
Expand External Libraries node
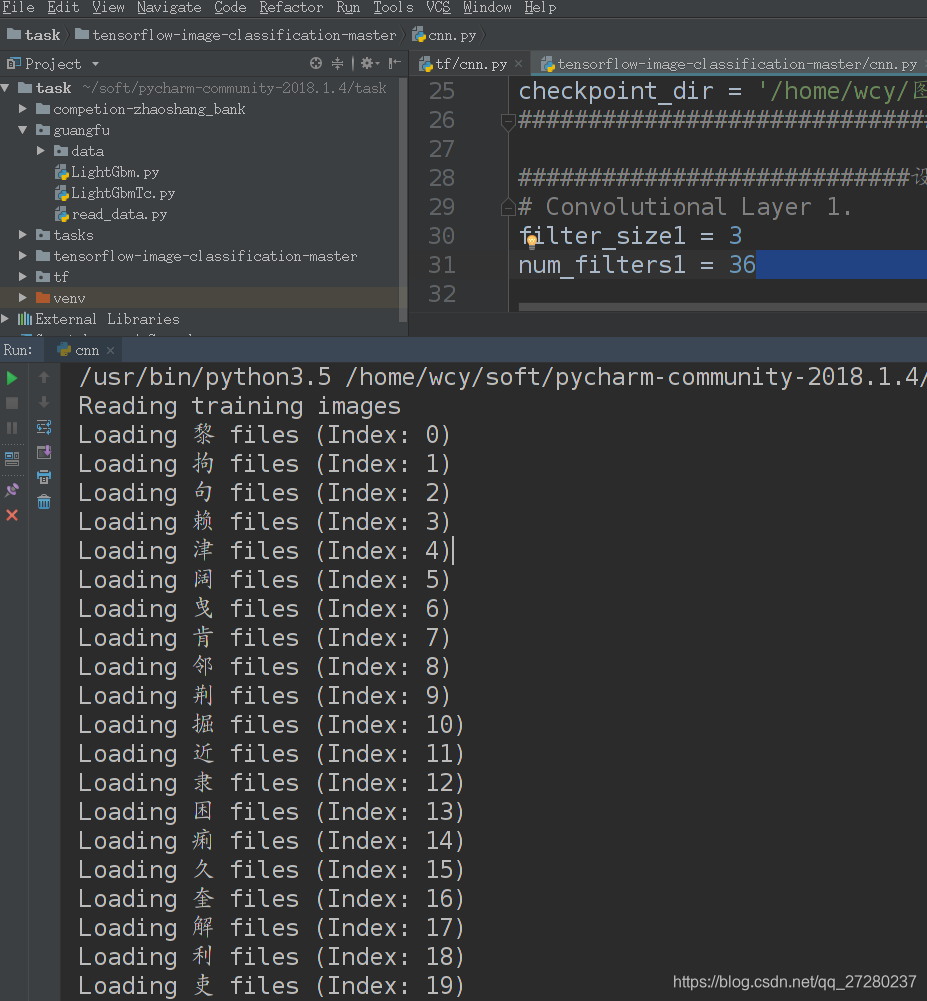pos(6,319)
